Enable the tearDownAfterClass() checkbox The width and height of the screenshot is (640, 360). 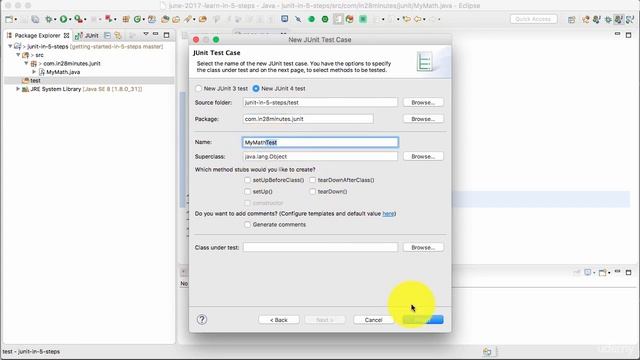pyautogui.click(x=313, y=180)
